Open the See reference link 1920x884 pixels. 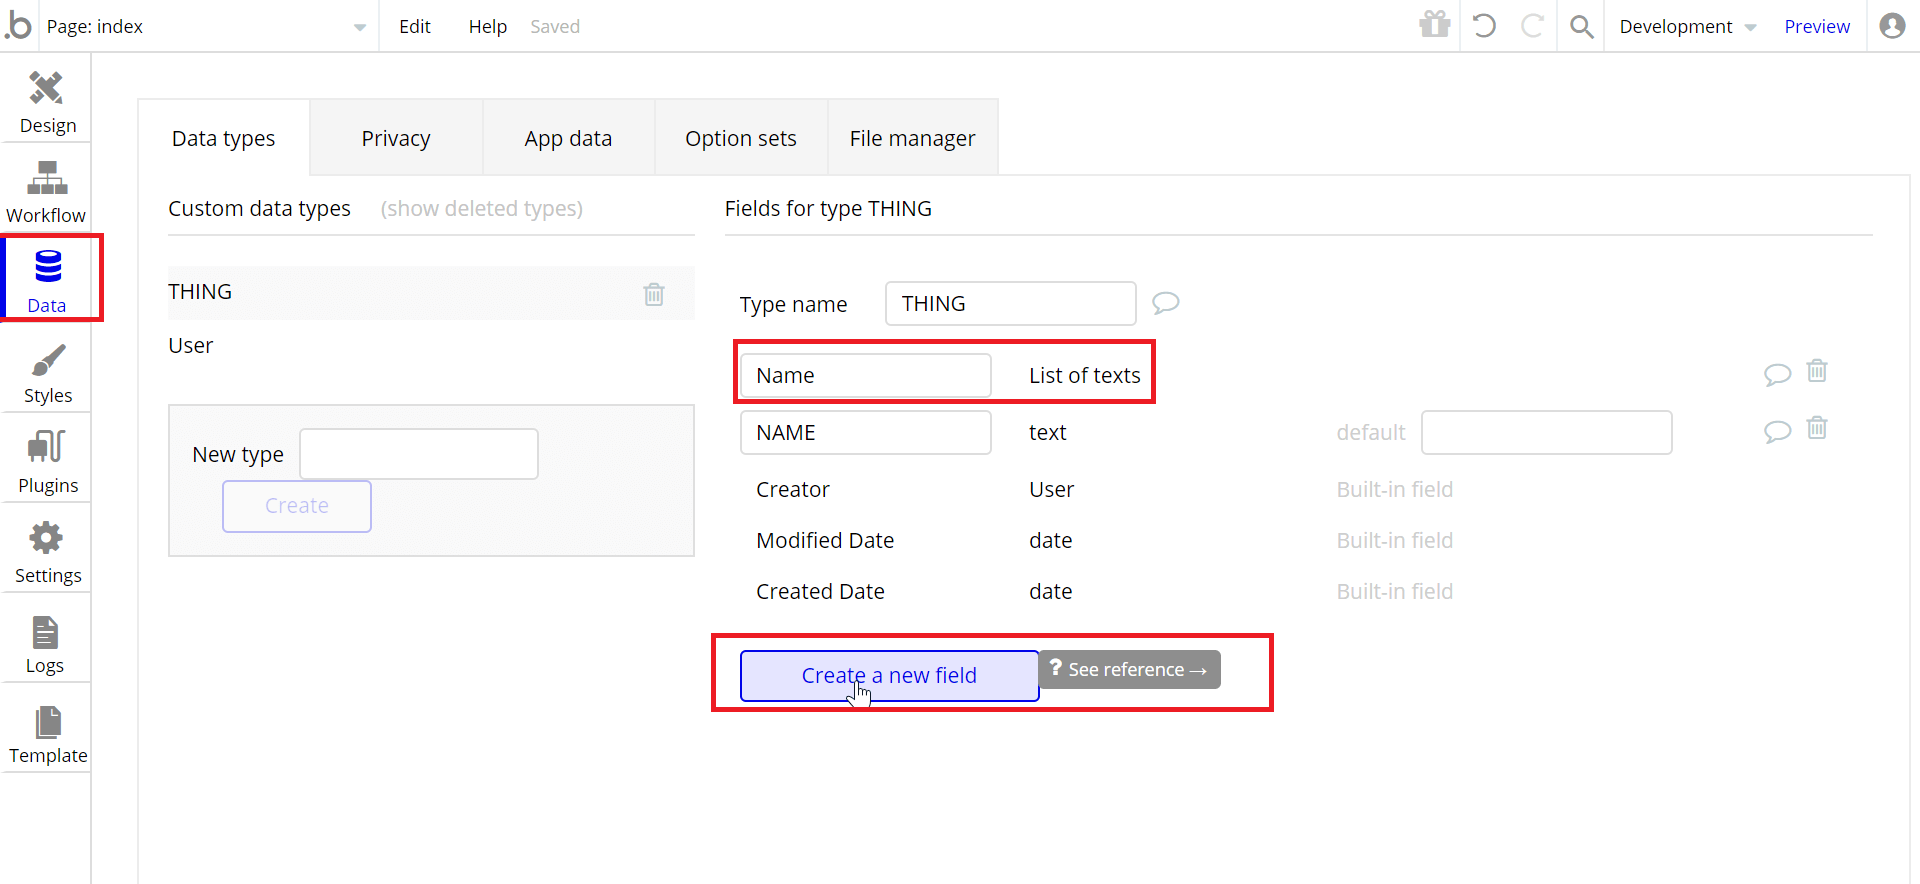(x=1130, y=669)
